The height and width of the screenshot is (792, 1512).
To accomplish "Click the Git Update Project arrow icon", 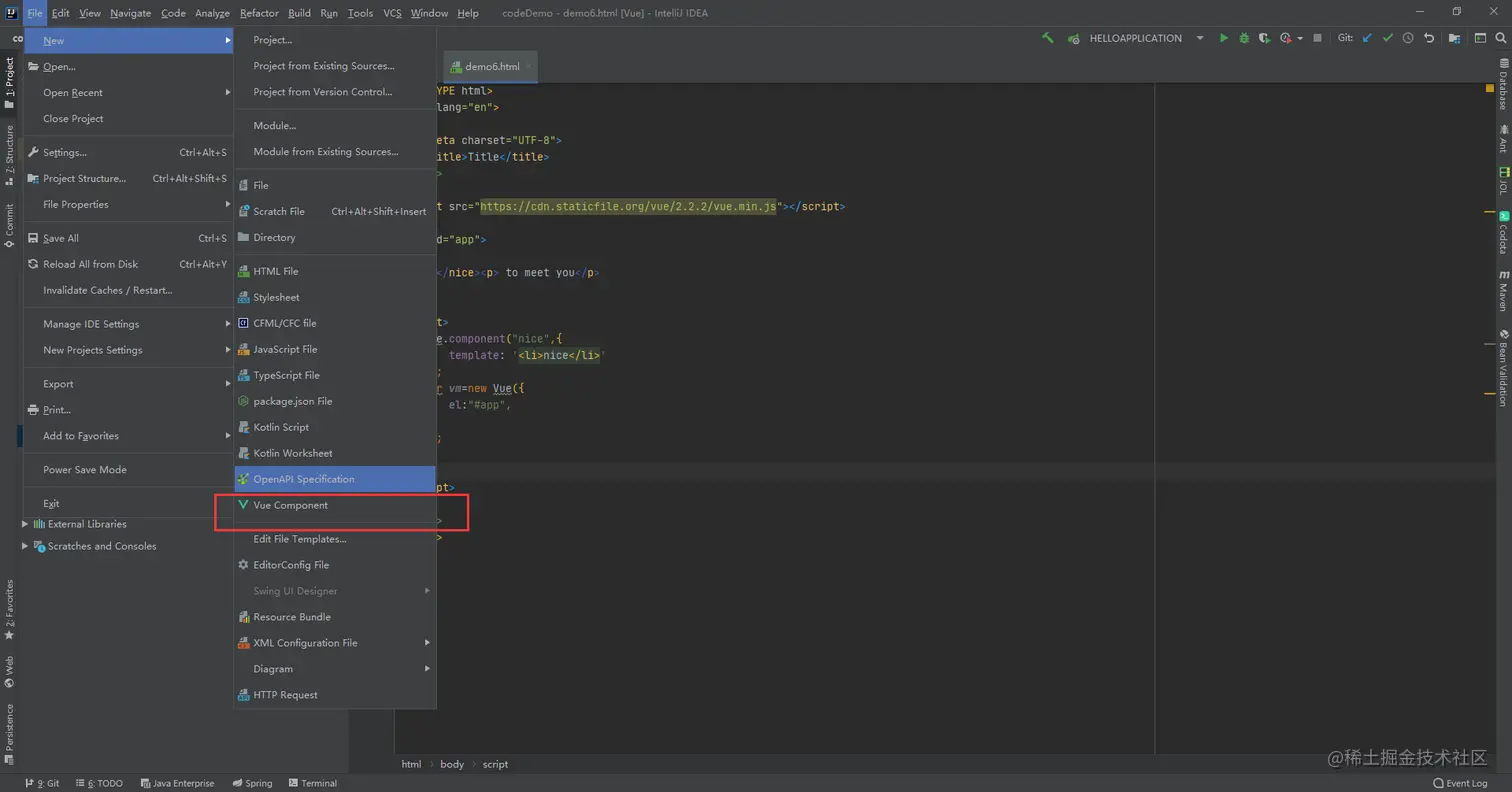I will 1367,38.
